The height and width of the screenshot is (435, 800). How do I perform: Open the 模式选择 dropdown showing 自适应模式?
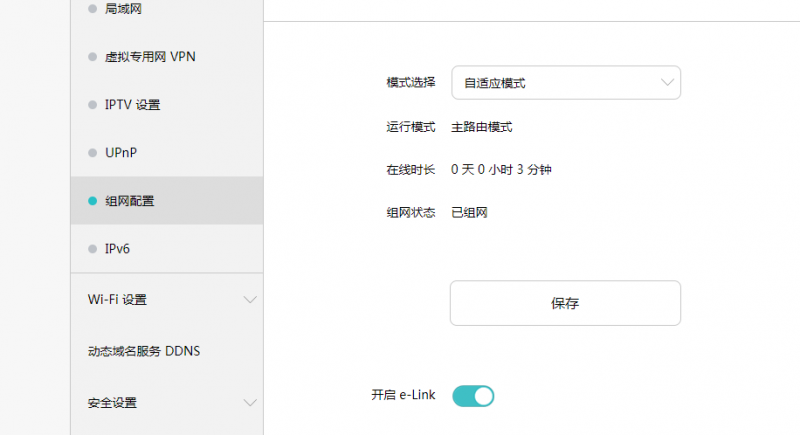click(x=566, y=83)
